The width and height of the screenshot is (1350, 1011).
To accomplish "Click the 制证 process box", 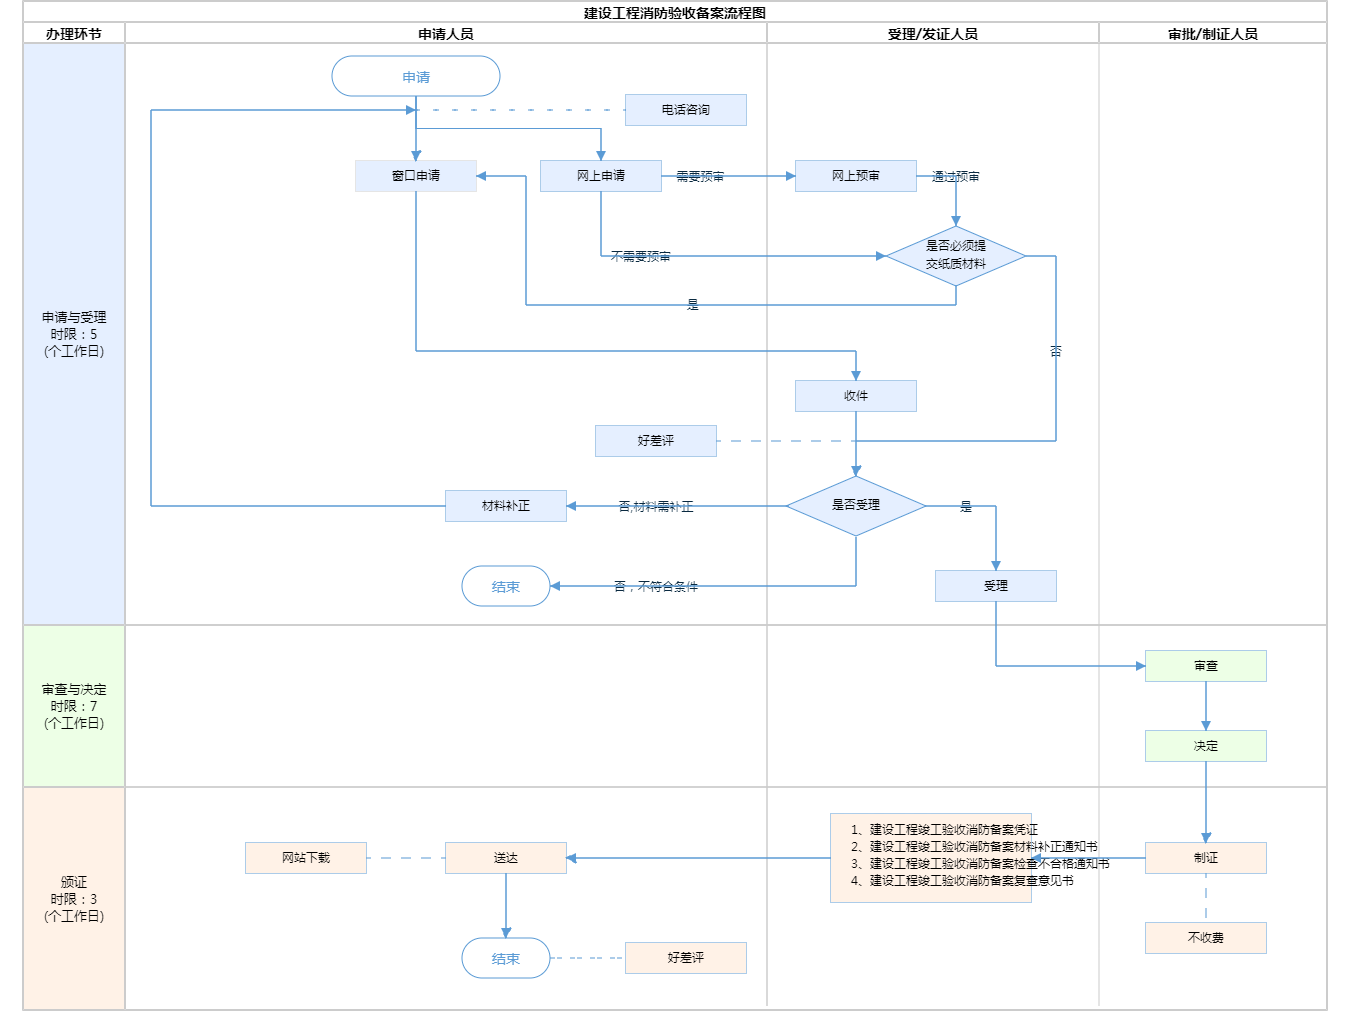I will [x=1205, y=858].
